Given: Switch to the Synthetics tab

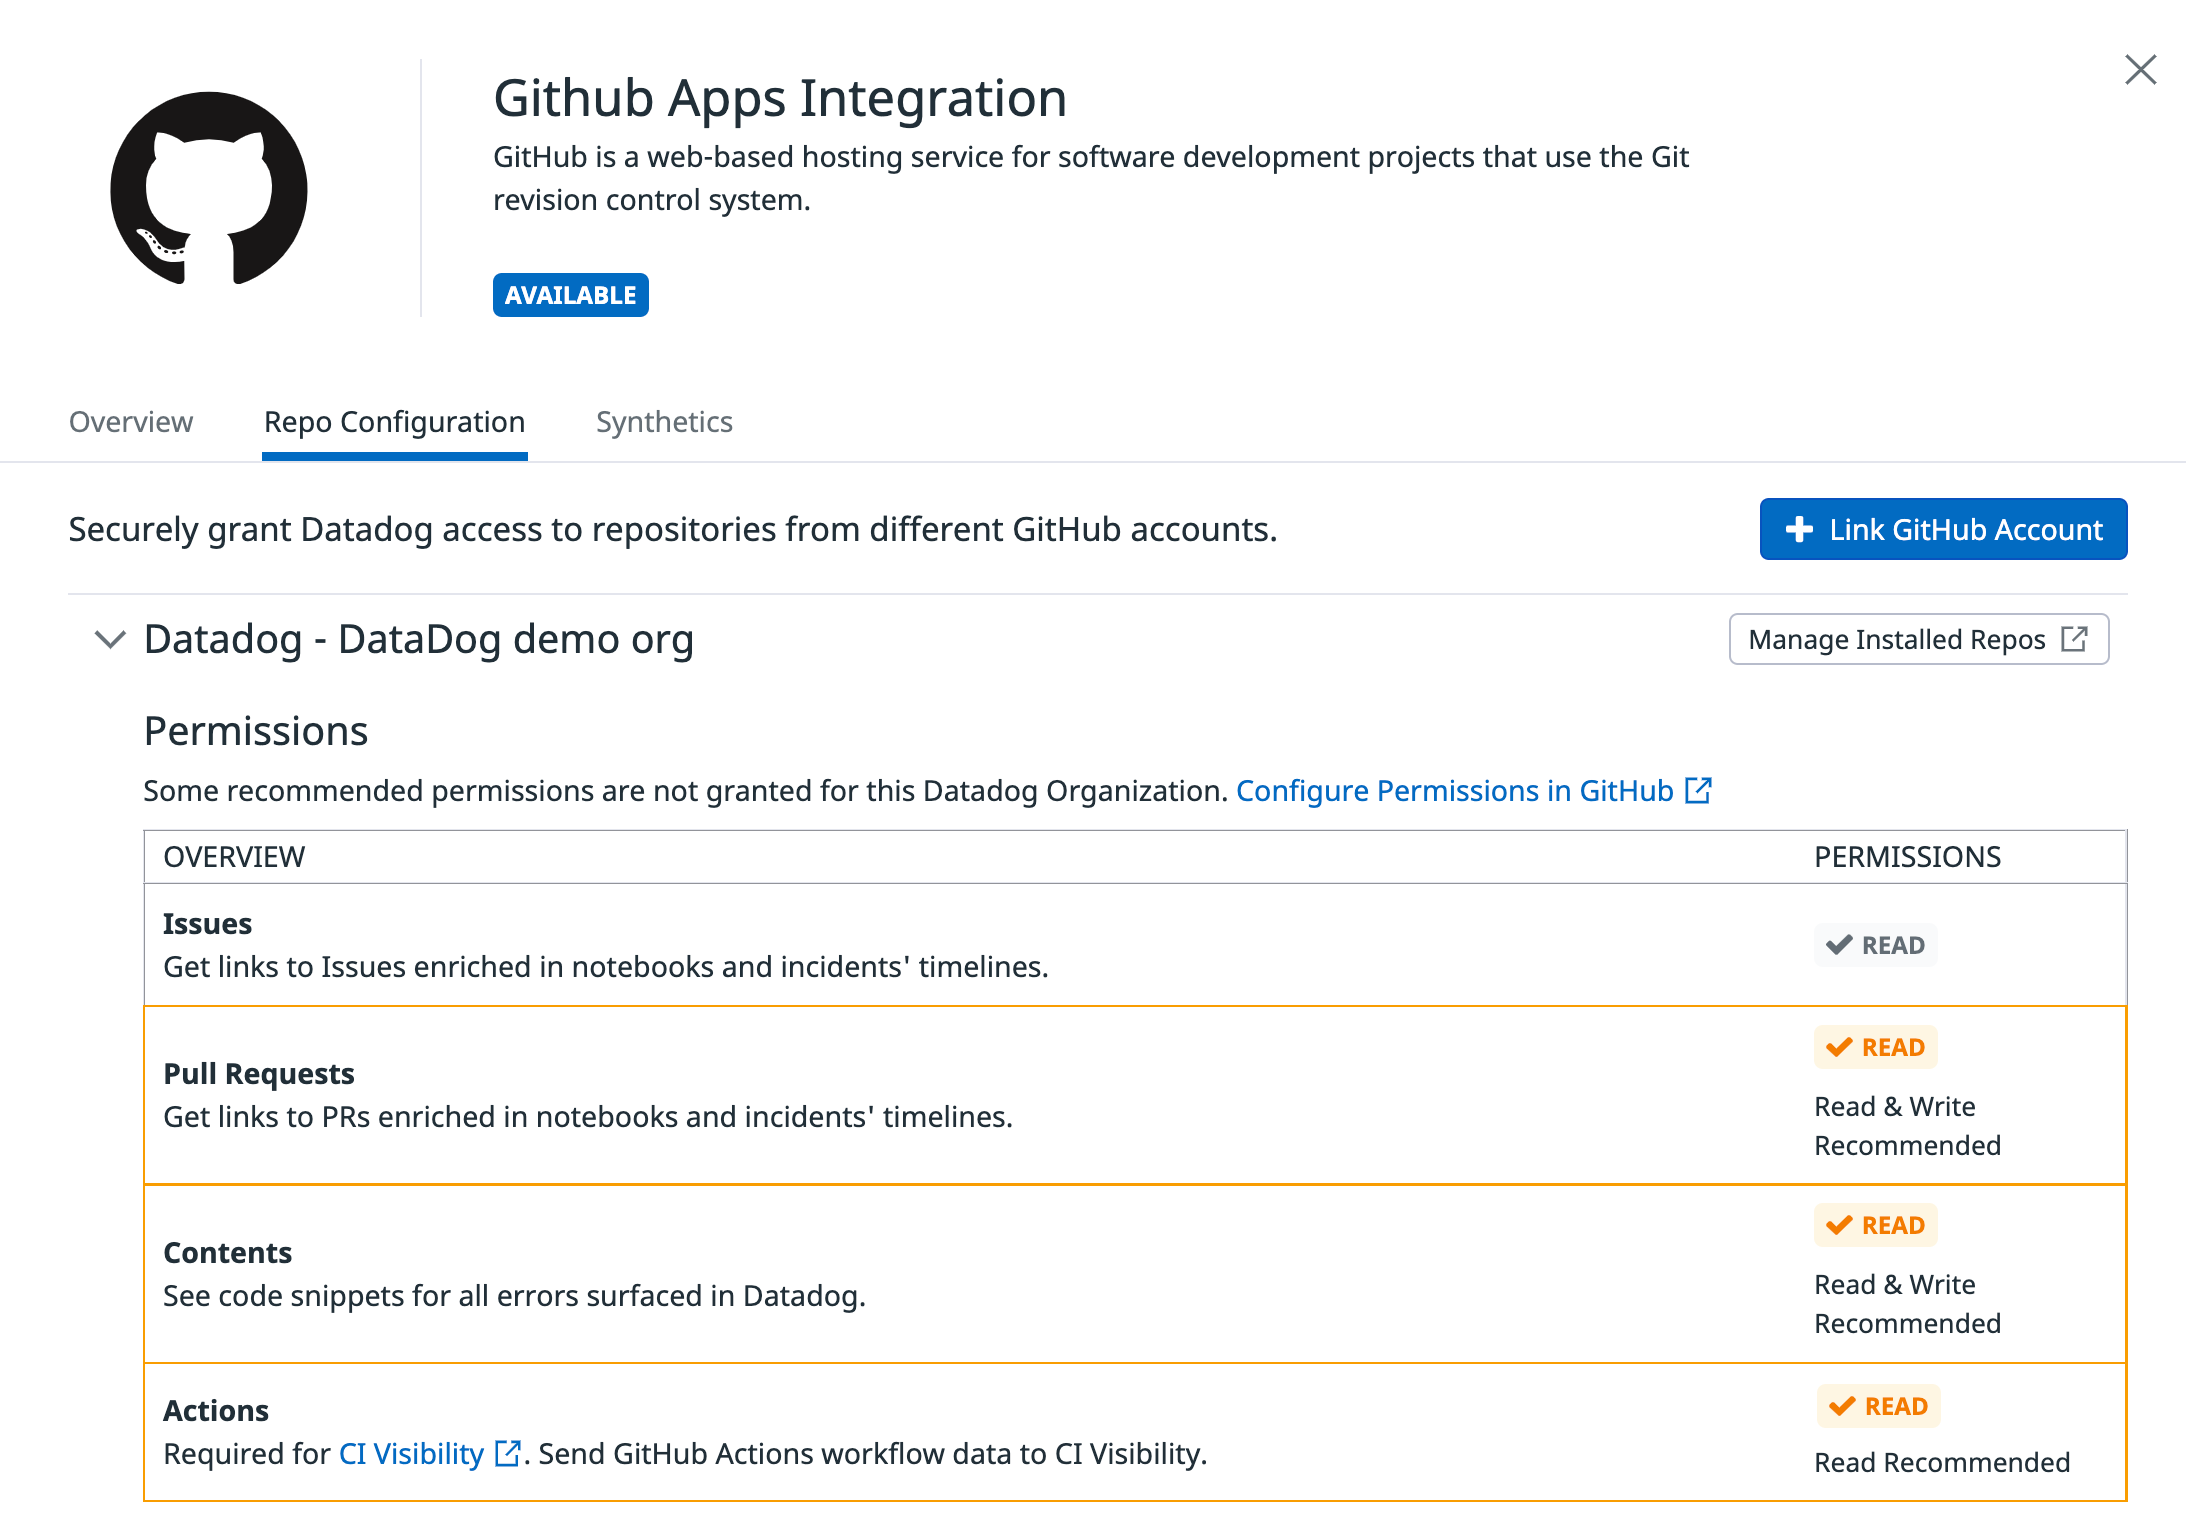Looking at the screenshot, I should click(x=664, y=422).
